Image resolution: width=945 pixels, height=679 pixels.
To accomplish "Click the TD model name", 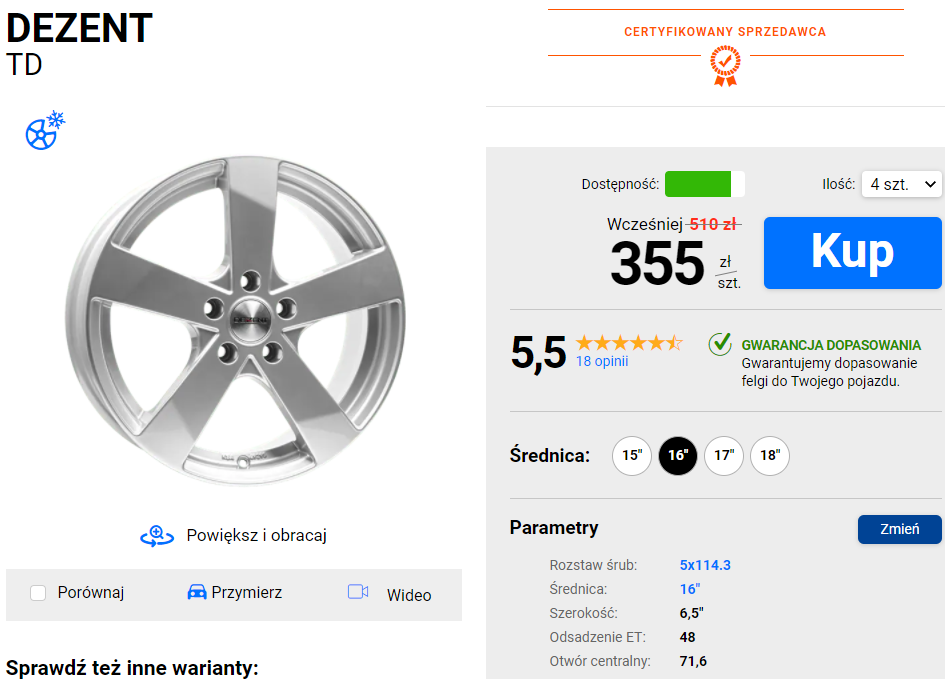I will pyautogui.click(x=24, y=65).
